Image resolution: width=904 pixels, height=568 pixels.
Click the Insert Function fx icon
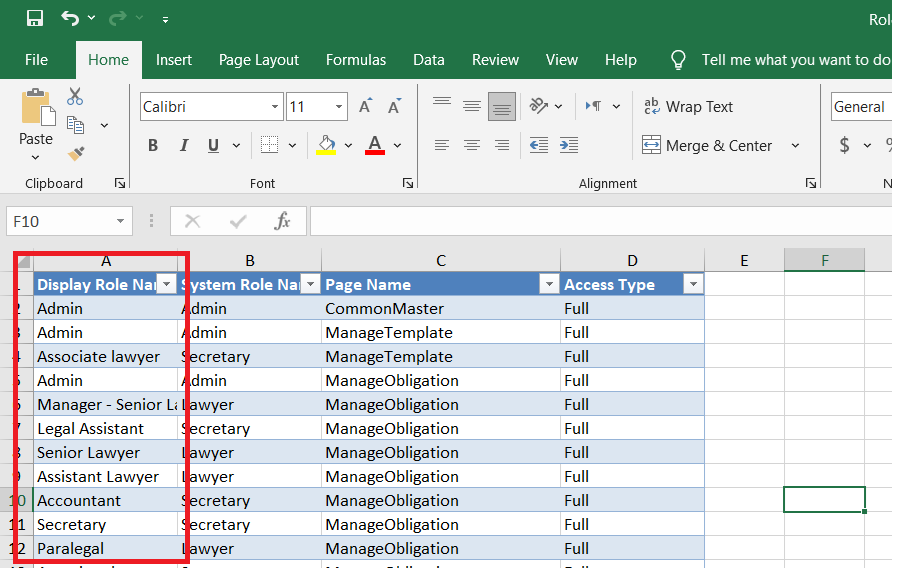point(282,221)
